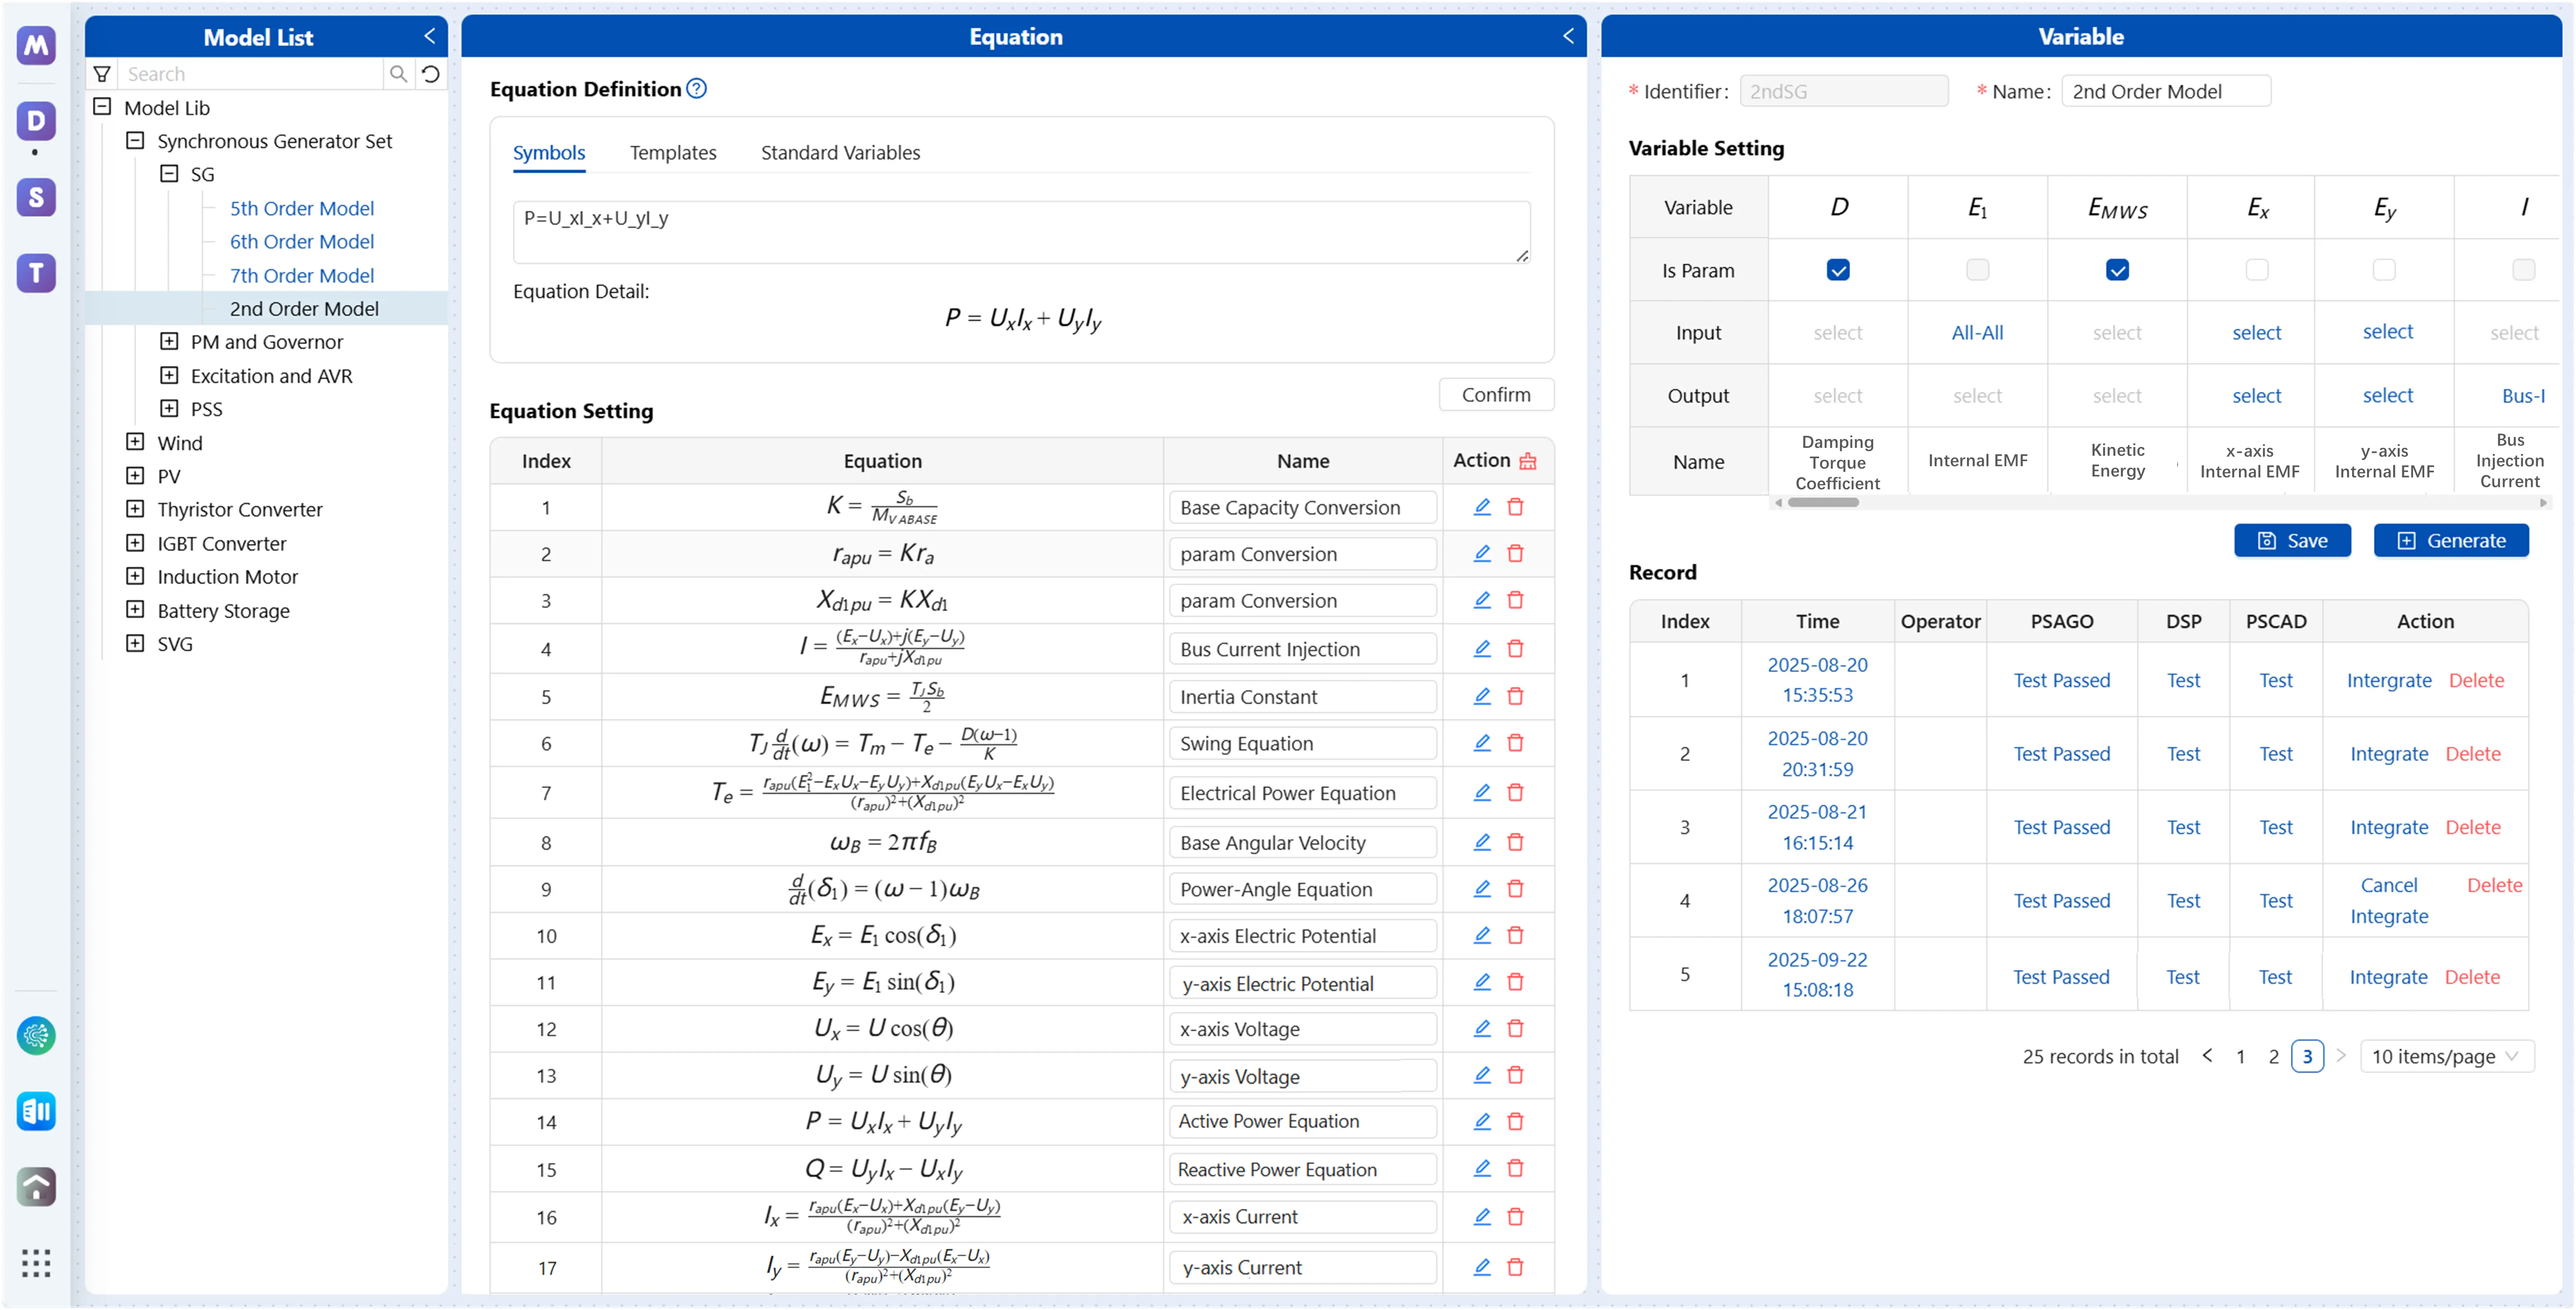Screen dimensions: 2576x1310
Task: Edit the Swing Equation row with pencil icon
Action: [1482, 743]
